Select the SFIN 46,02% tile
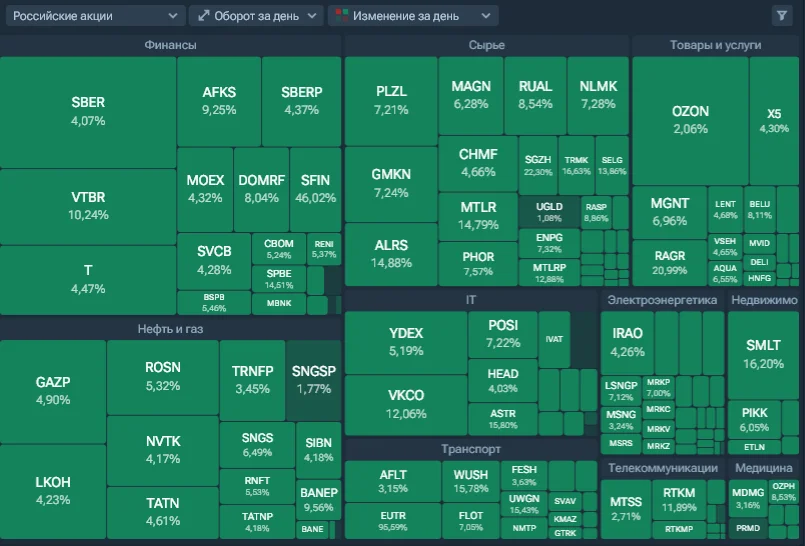This screenshot has height=546, width=805. (x=315, y=189)
